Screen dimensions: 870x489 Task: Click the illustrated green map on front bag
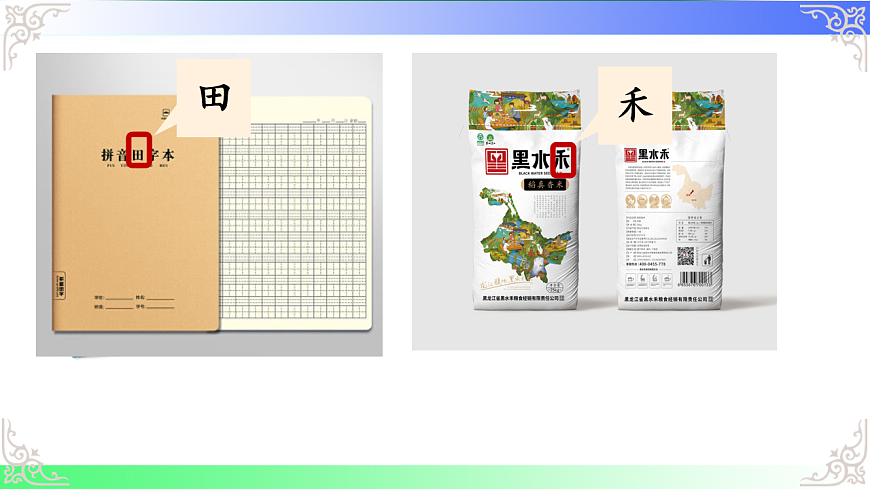tap(525, 236)
